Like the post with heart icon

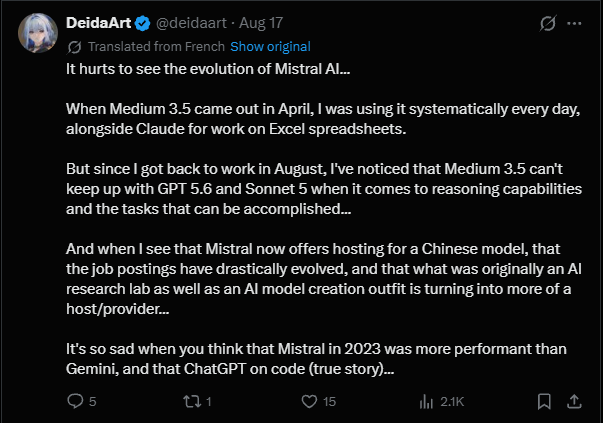309,401
